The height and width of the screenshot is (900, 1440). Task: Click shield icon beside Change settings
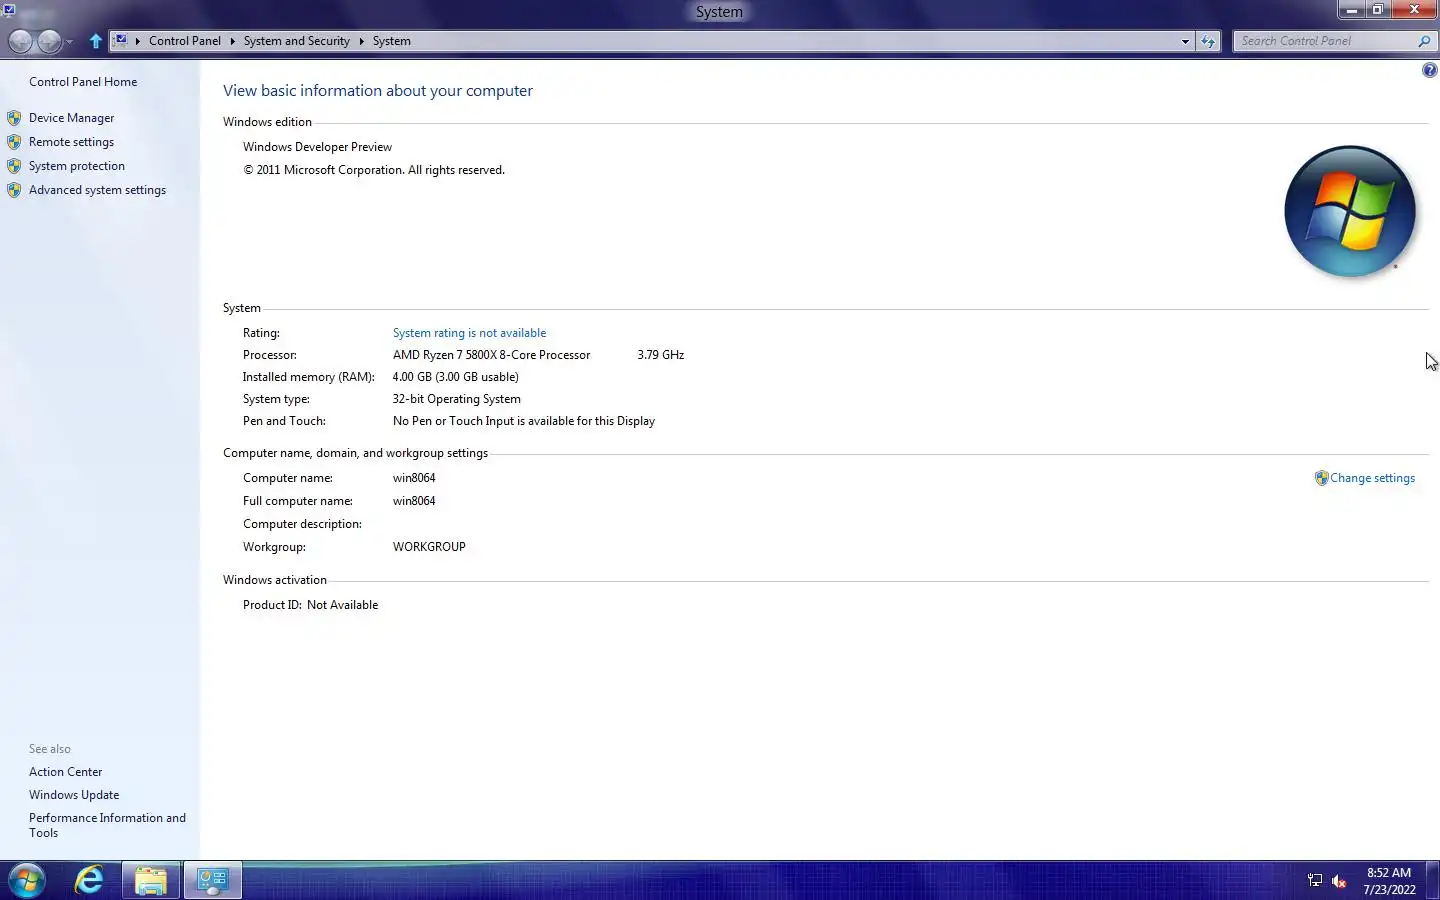coord(1321,478)
